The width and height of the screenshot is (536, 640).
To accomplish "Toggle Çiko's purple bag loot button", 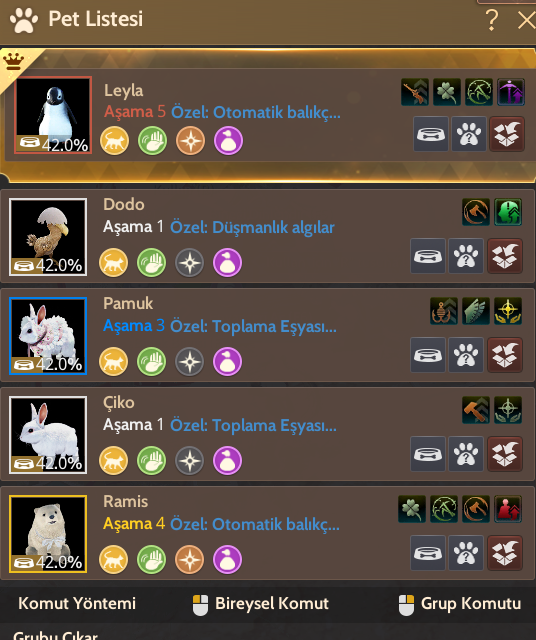I will click(227, 461).
